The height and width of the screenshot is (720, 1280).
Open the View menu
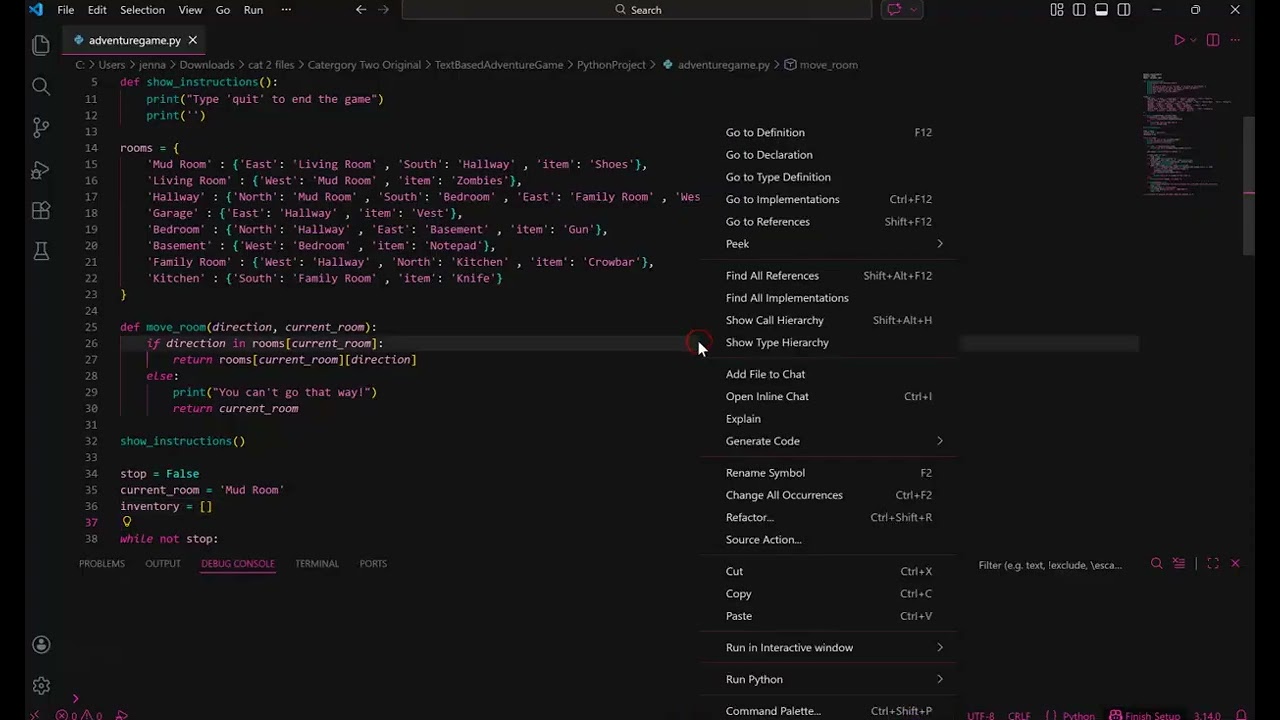point(190,10)
